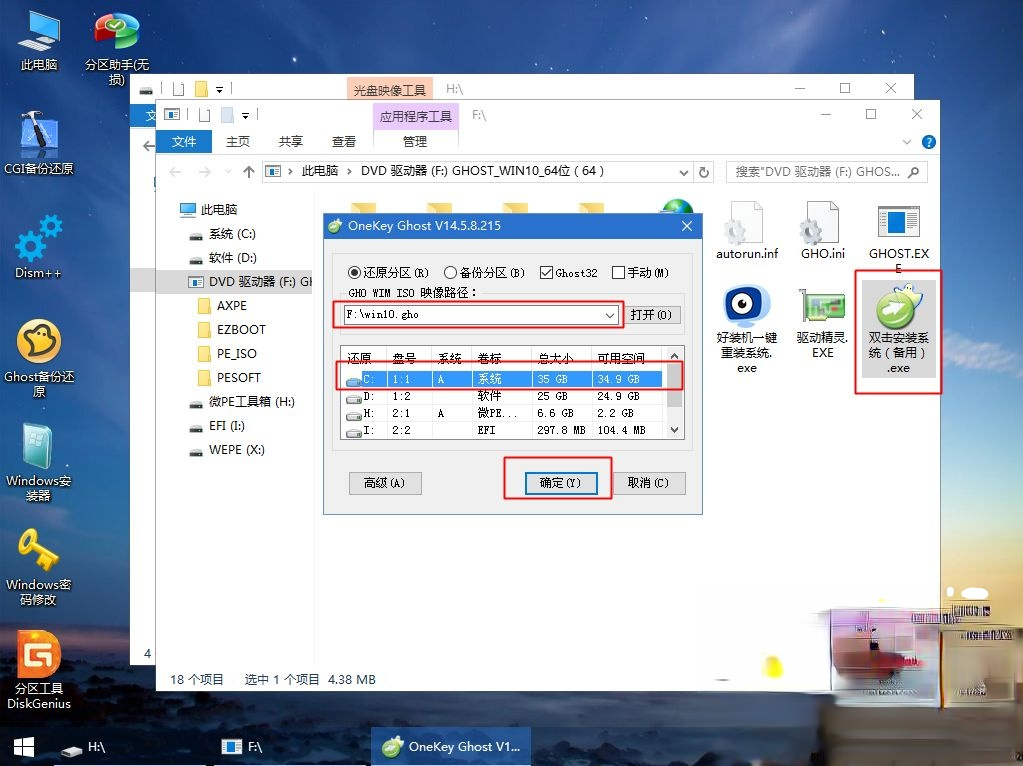The height and width of the screenshot is (766, 1023).
Task: Select partition row D: 1:2 软件
Action: pos(502,396)
